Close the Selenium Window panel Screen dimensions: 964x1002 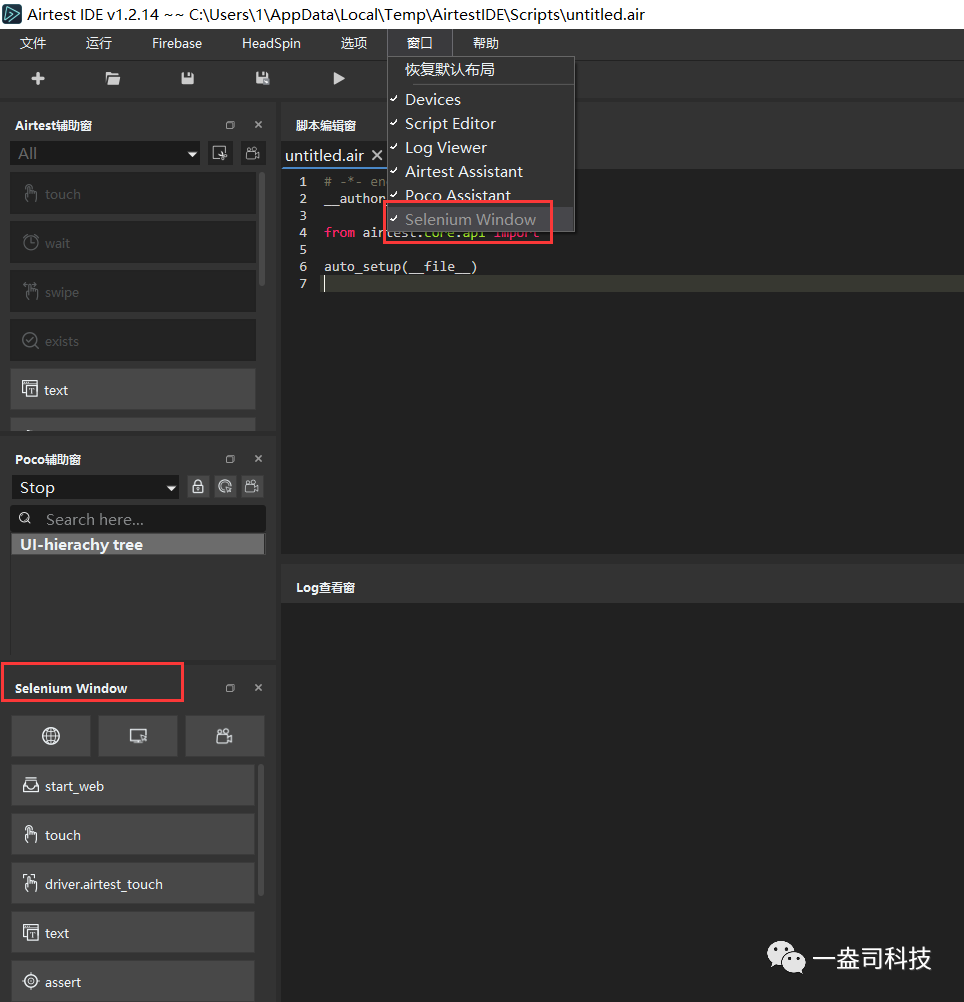point(258,688)
